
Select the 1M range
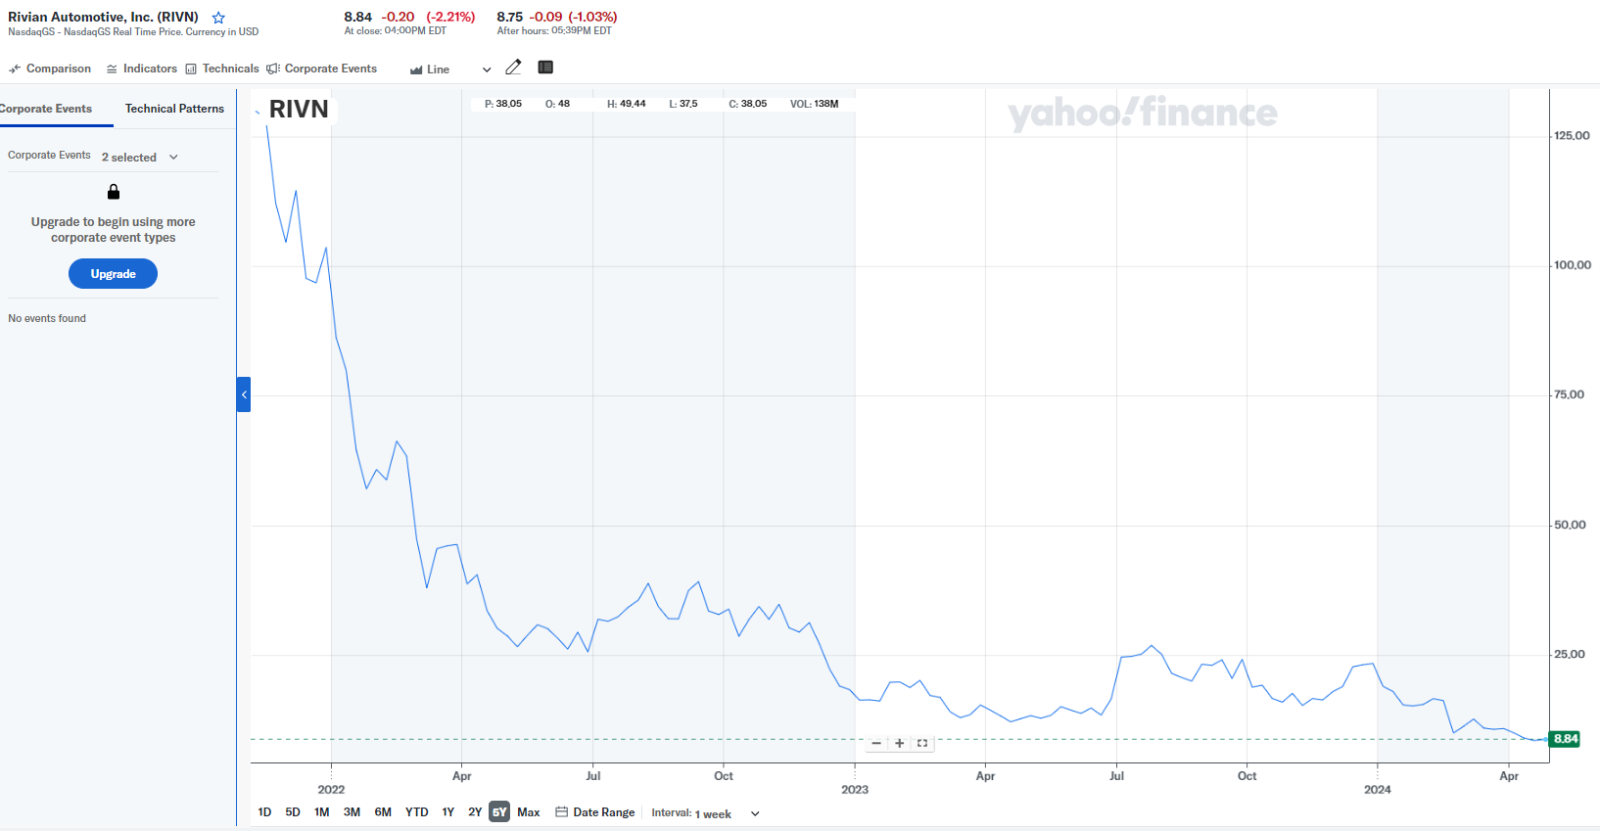point(322,813)
